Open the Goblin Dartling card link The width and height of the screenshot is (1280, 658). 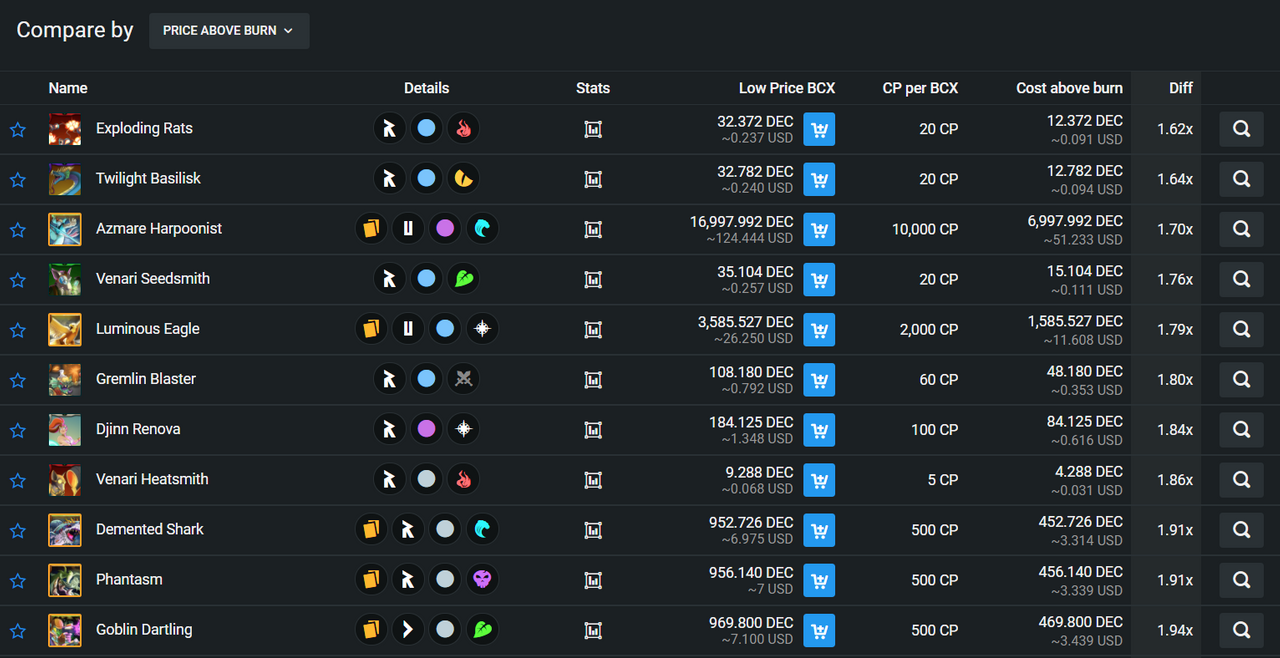[144, 629]
